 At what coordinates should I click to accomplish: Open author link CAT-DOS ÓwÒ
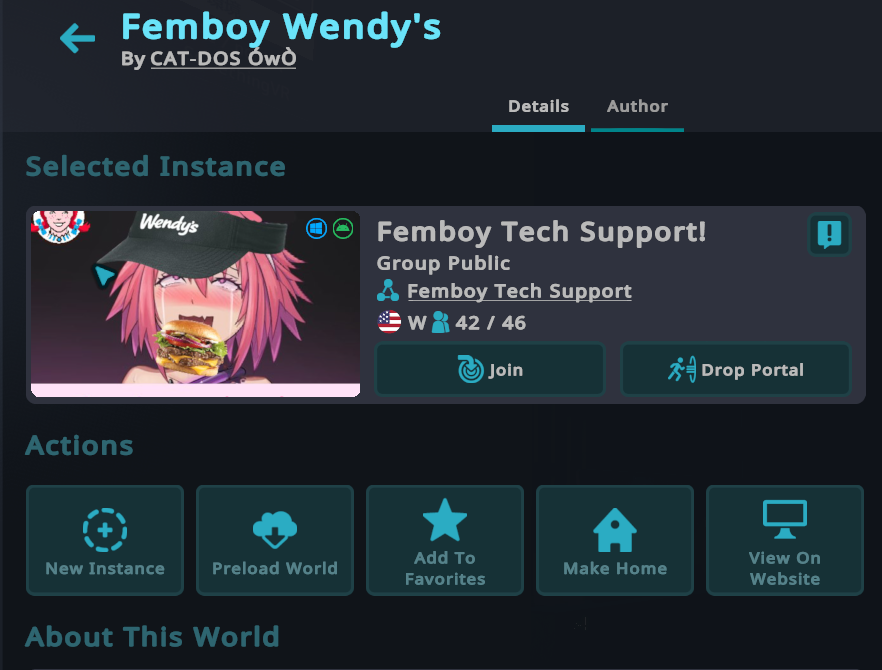(x=223, y=59)
